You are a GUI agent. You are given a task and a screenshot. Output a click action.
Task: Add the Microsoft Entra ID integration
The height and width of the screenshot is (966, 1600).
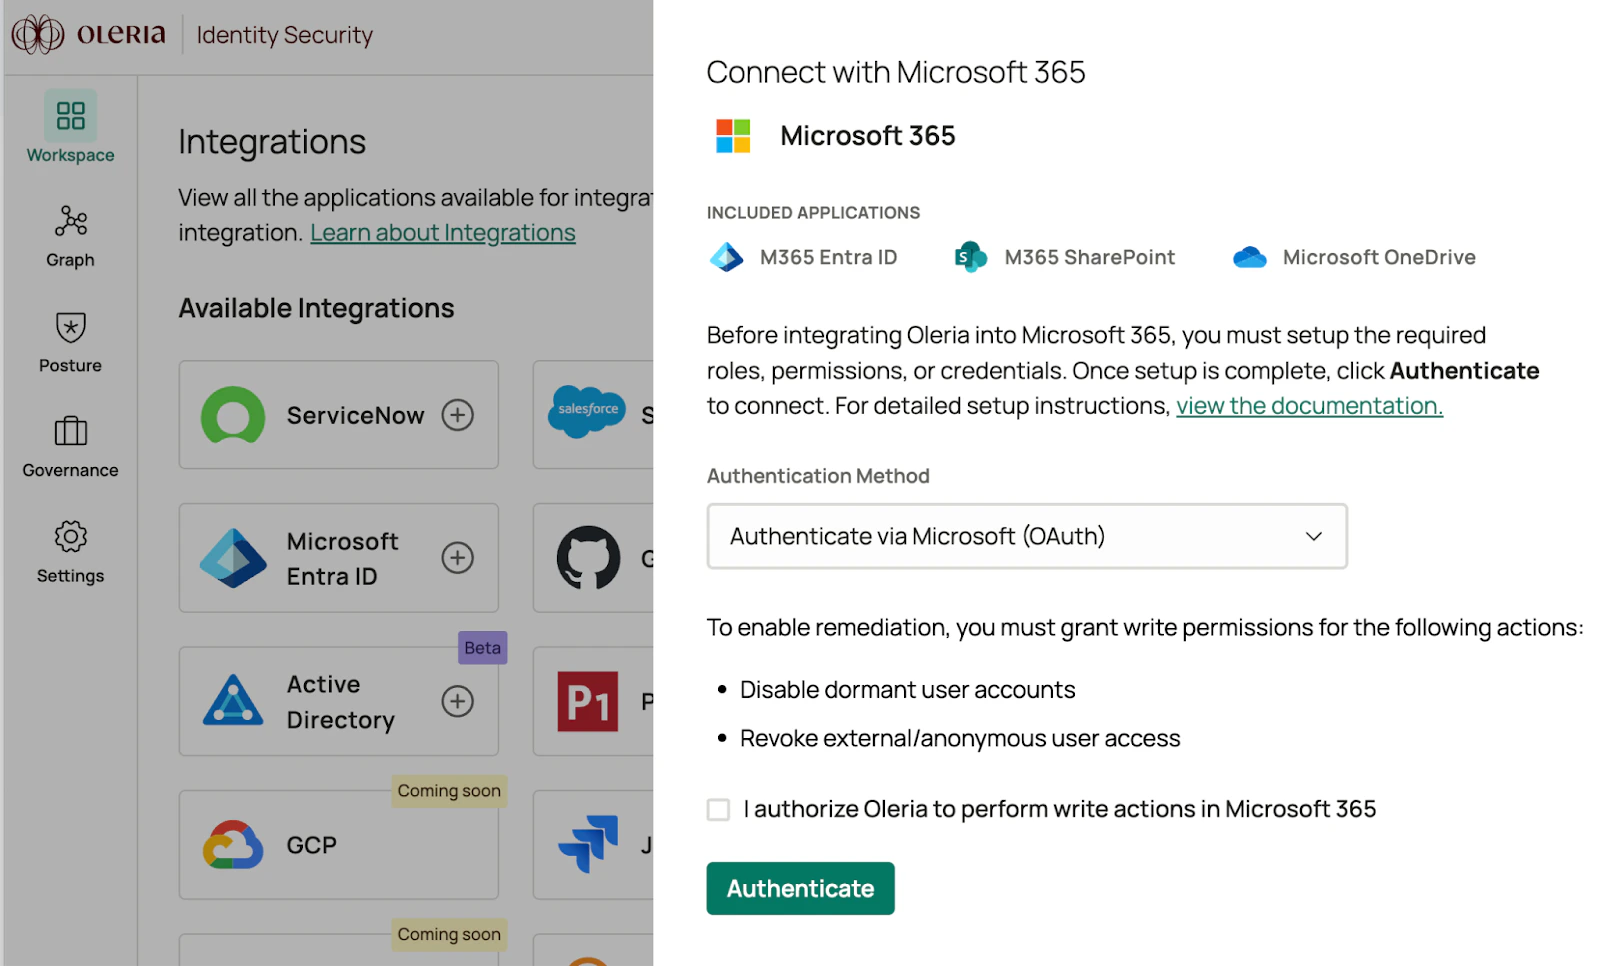point(458,558)
